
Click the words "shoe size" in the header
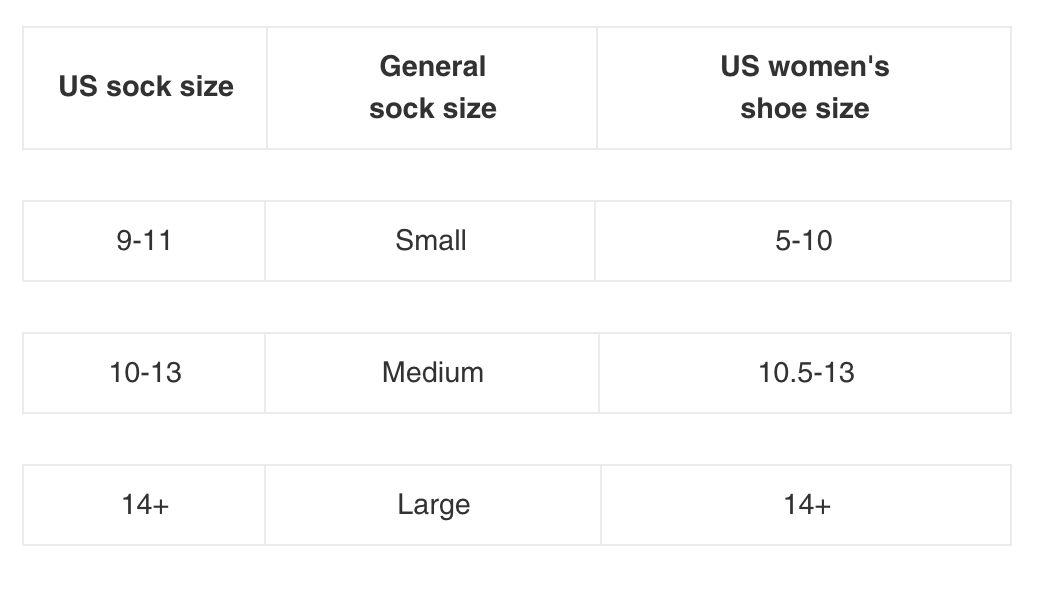click(x=804, y=109)
